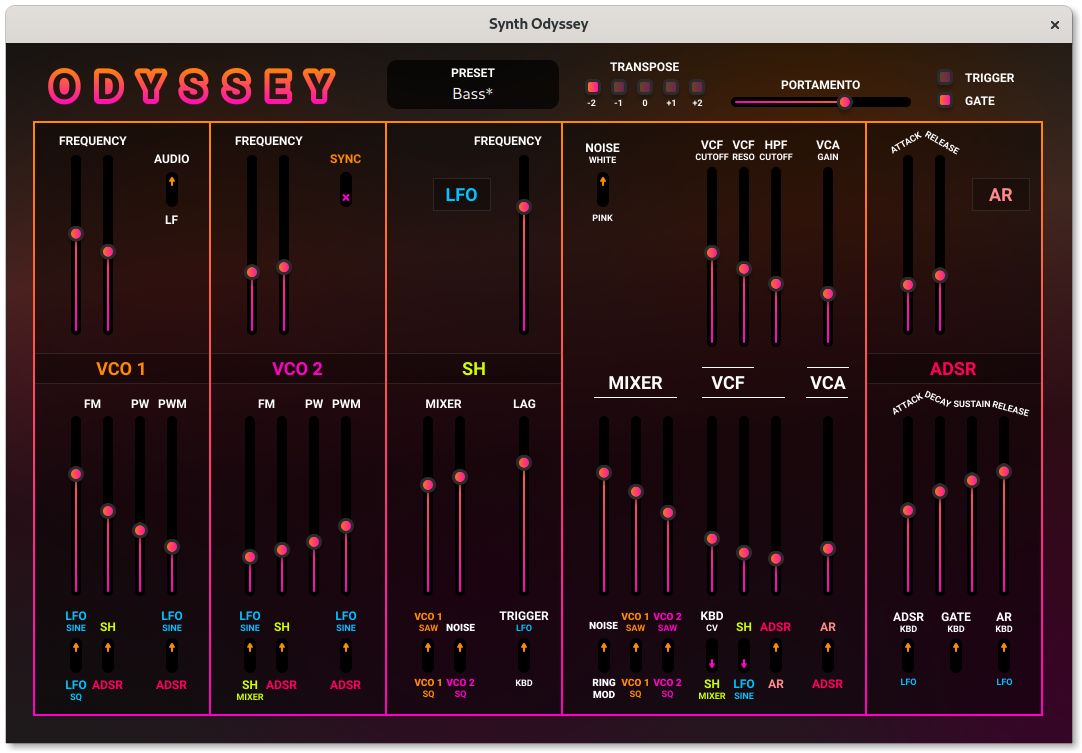Viewport: 1082px width, 753px height.
Task: Toggle SH mixer VCO 1 SAW/SQ switch
Action: [x=428, y=656]
